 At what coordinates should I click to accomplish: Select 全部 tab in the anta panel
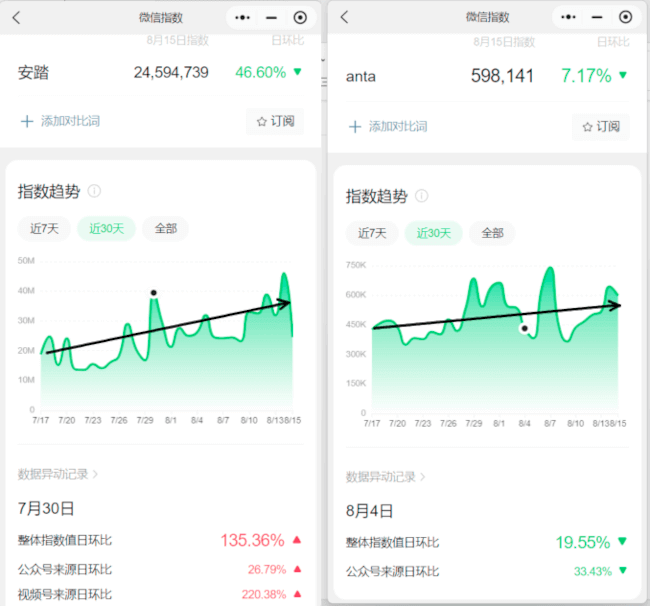coord(492,233)
